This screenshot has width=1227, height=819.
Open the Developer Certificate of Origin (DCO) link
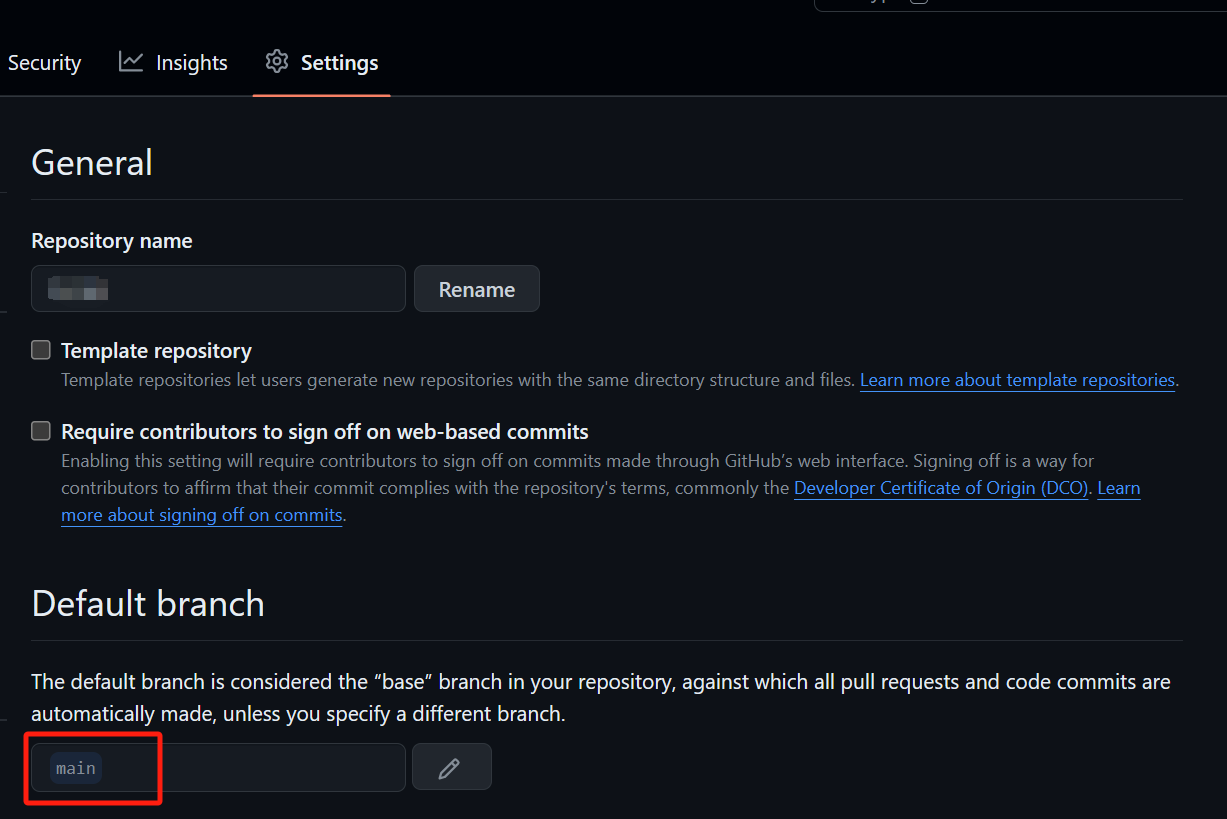click(941, 488)
